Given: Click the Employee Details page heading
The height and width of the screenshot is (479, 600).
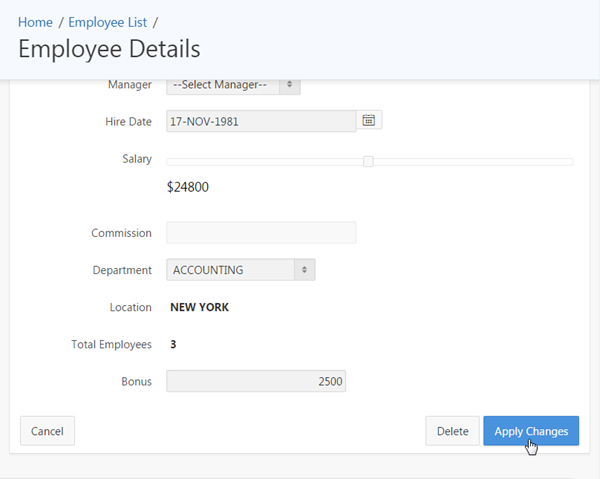Looking at the screenshot, I should [x=109, y=49].
